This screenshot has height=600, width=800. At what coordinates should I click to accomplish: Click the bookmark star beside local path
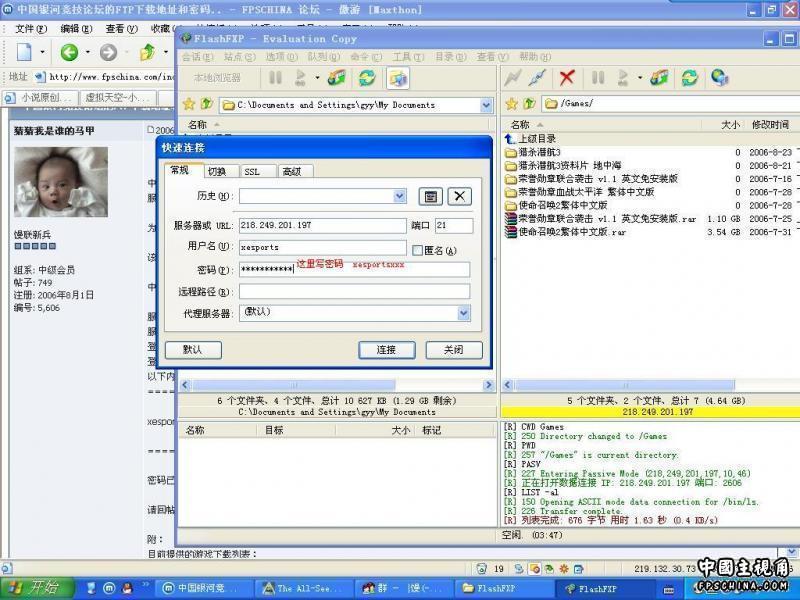189,104
